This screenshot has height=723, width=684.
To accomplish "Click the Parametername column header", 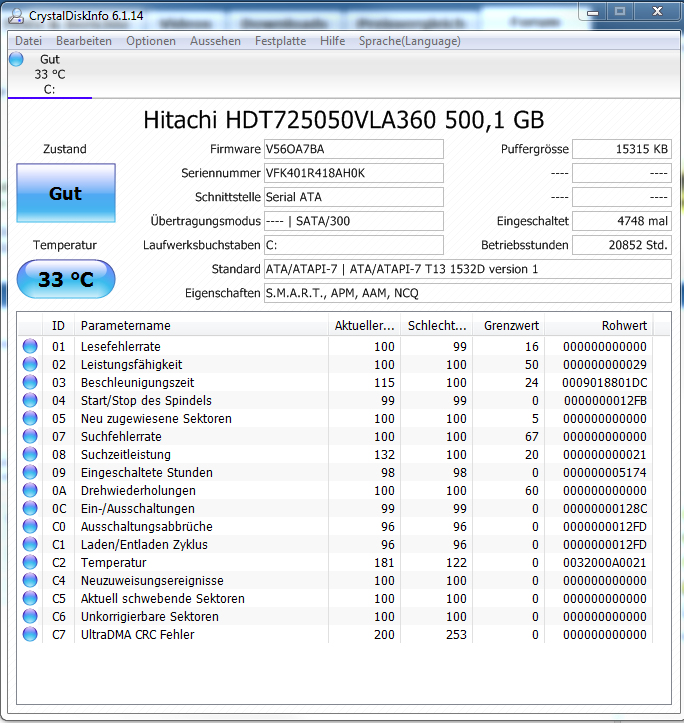I will tap(201, 326).
